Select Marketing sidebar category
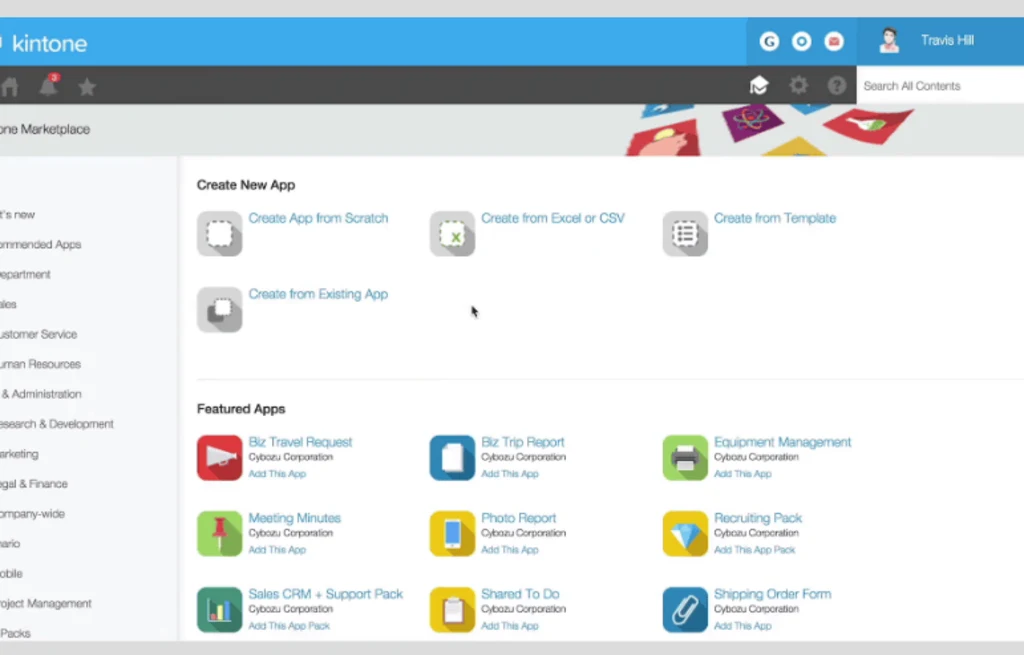Screen dimensions: 1024x655 click(19, 454)
